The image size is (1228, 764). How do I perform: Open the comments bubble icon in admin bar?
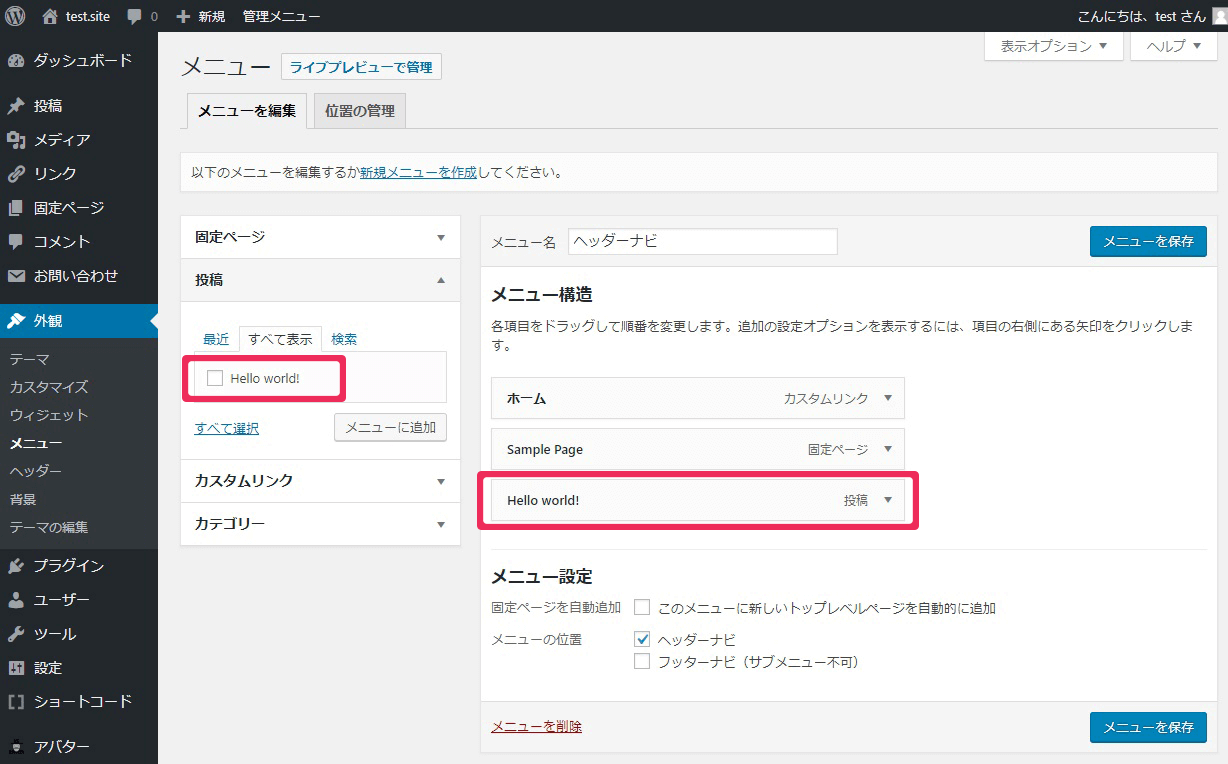[x=135, y=17]
